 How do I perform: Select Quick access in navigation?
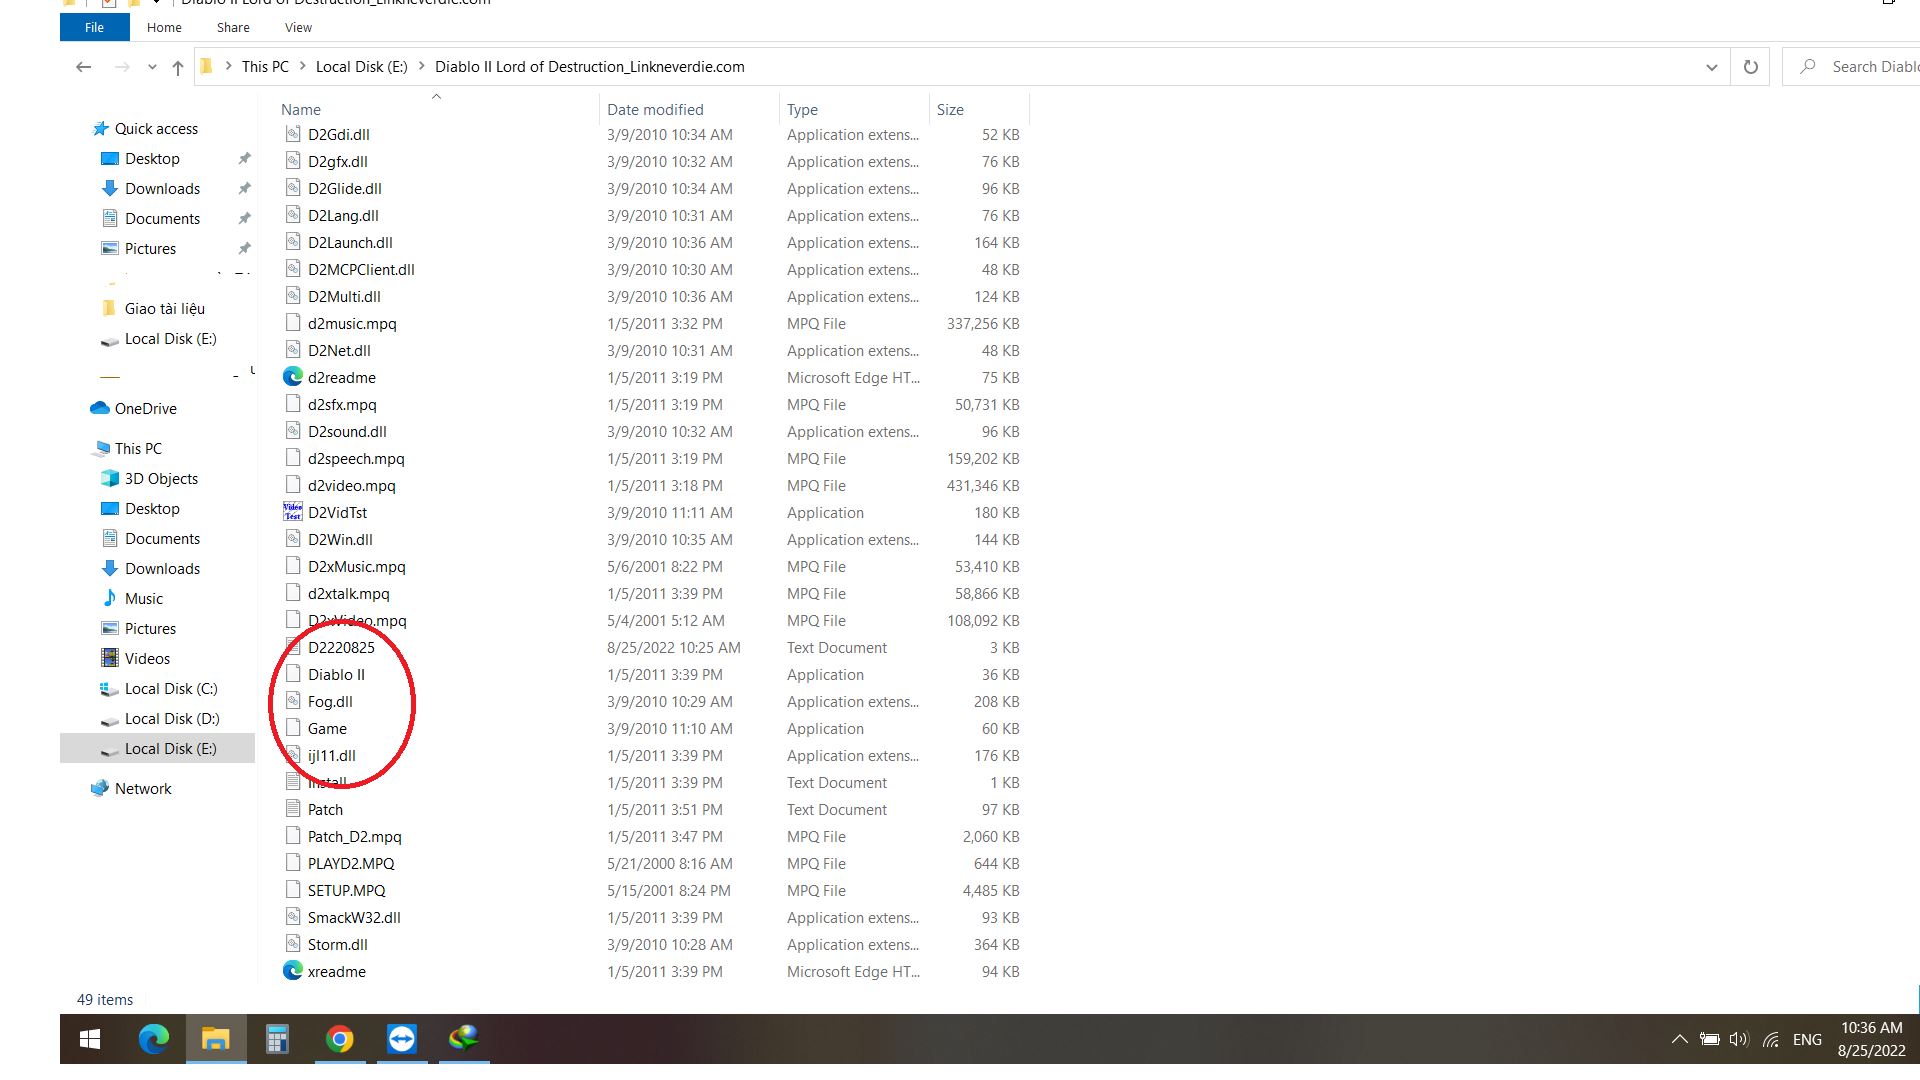156,128
